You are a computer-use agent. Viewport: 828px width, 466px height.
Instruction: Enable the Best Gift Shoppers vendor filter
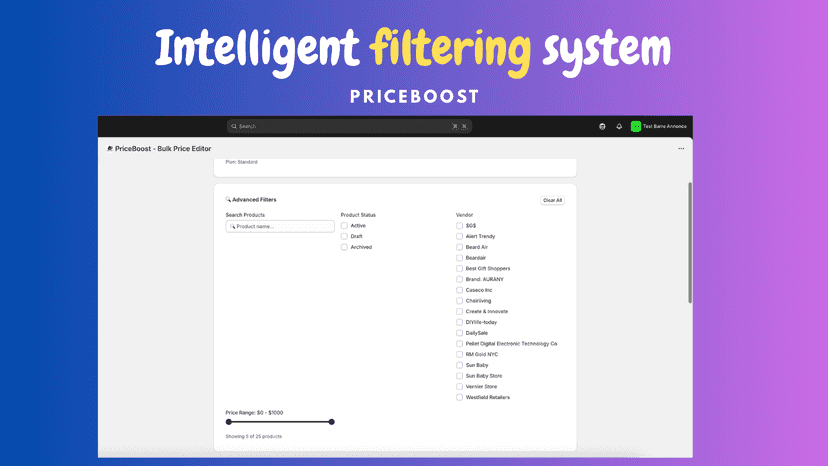pyautogui.click(x=459, y=268)
